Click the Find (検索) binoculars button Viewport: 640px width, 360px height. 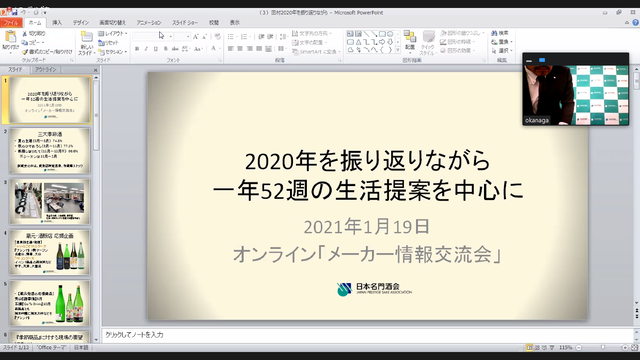pyautogui.click(x=500, y=33)
